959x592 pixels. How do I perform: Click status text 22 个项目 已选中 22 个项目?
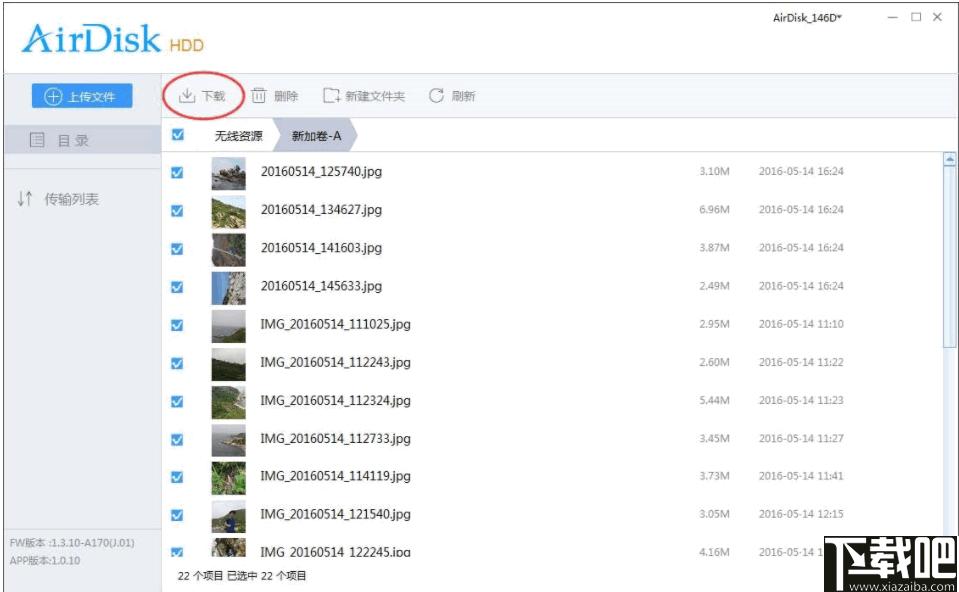click(x=242, y=575)
